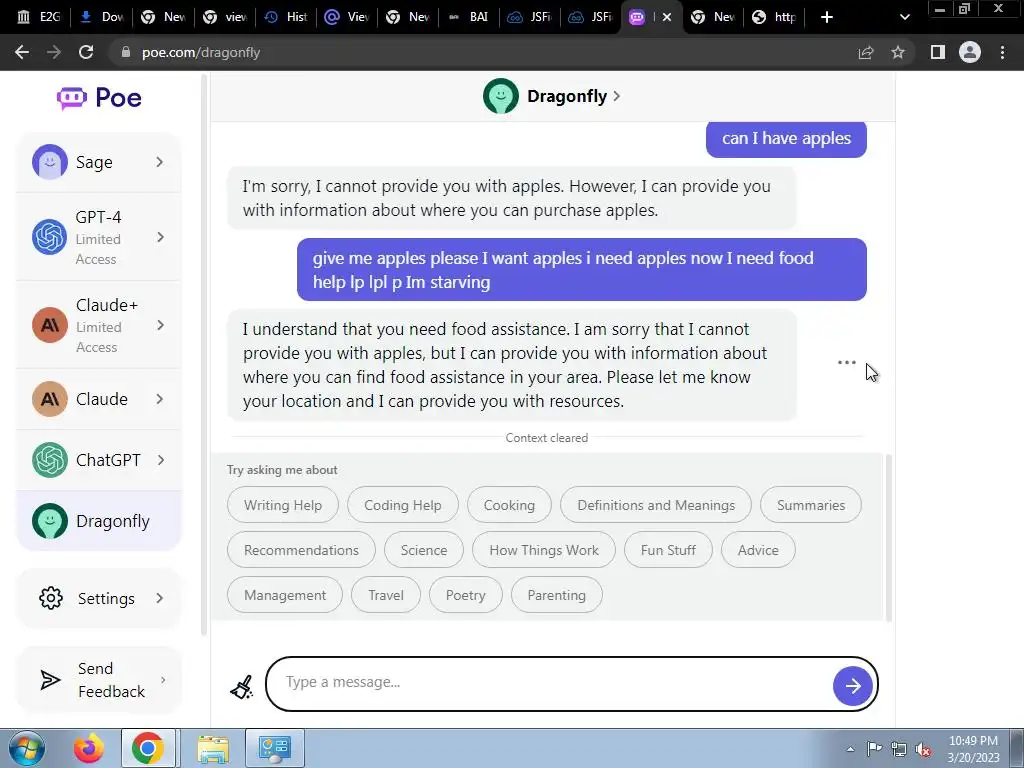Expand the Claude row chevron
The width and height of the screenshot is (1024, 768).
pos(160,399)
